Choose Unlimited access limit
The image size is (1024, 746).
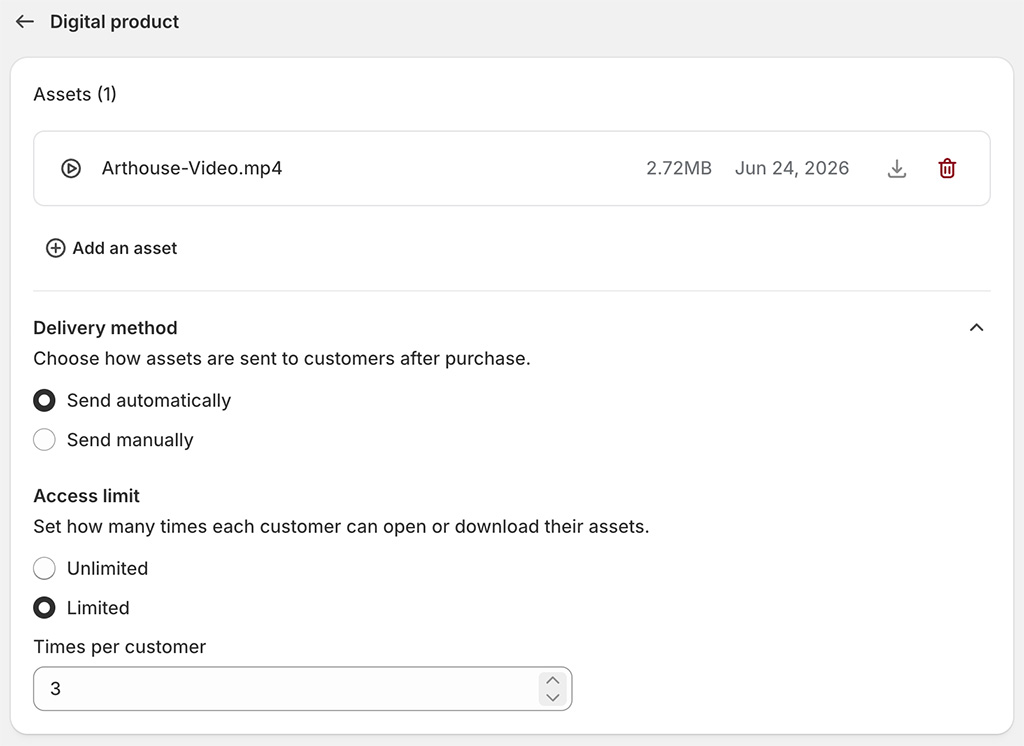44,568
